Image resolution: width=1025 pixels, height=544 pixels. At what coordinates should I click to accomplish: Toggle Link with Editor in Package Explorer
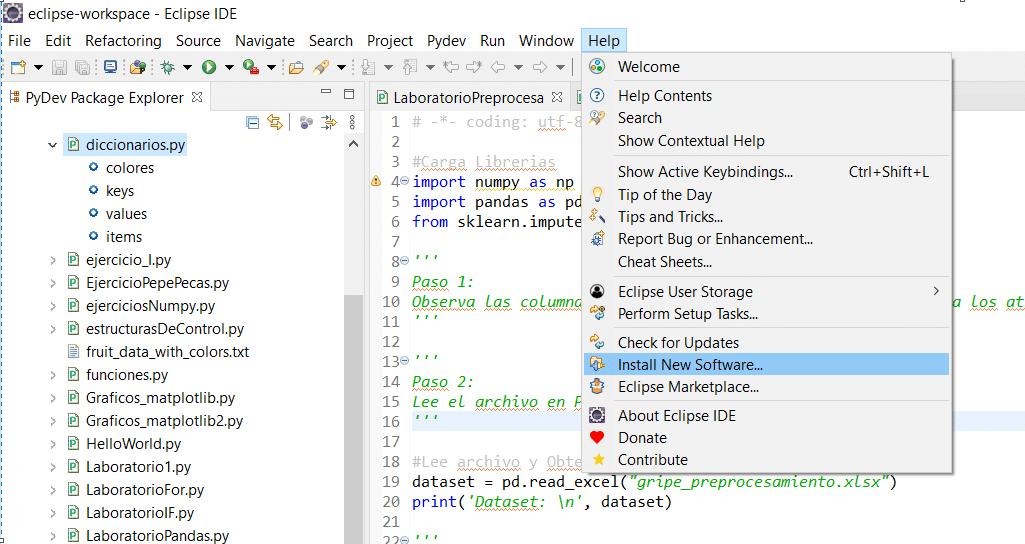275,122
